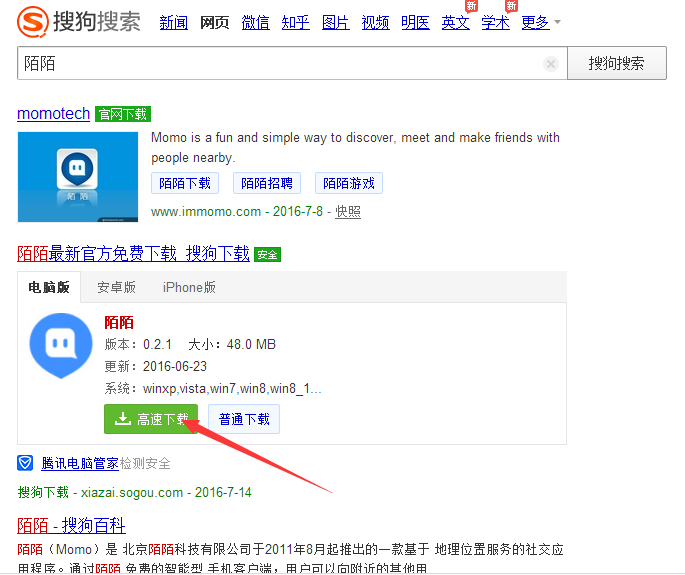Click the 系统: winxp,vista,win7 text
The height and width of the screenshot is (575, 685).
tap(213, 388)
